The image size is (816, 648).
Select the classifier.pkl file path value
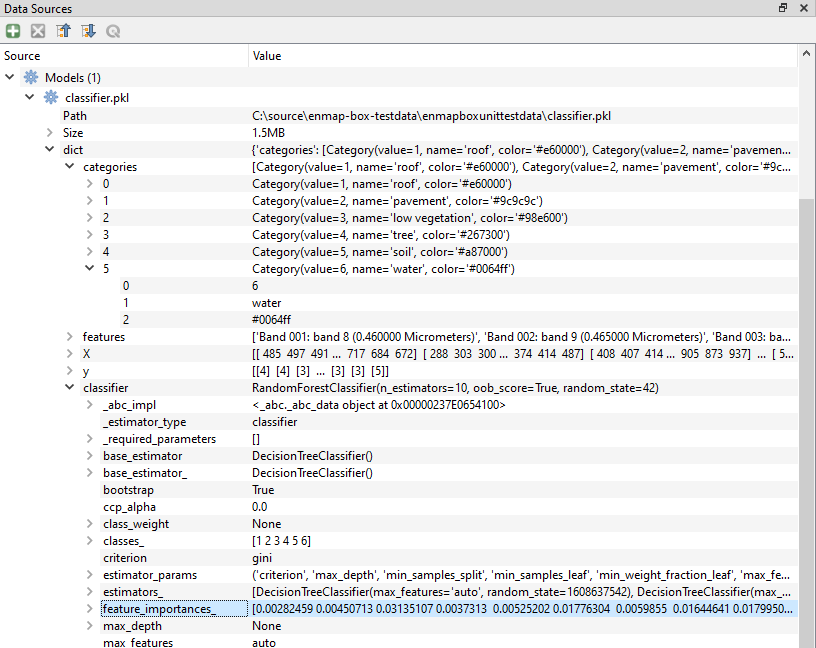(431, 116)
